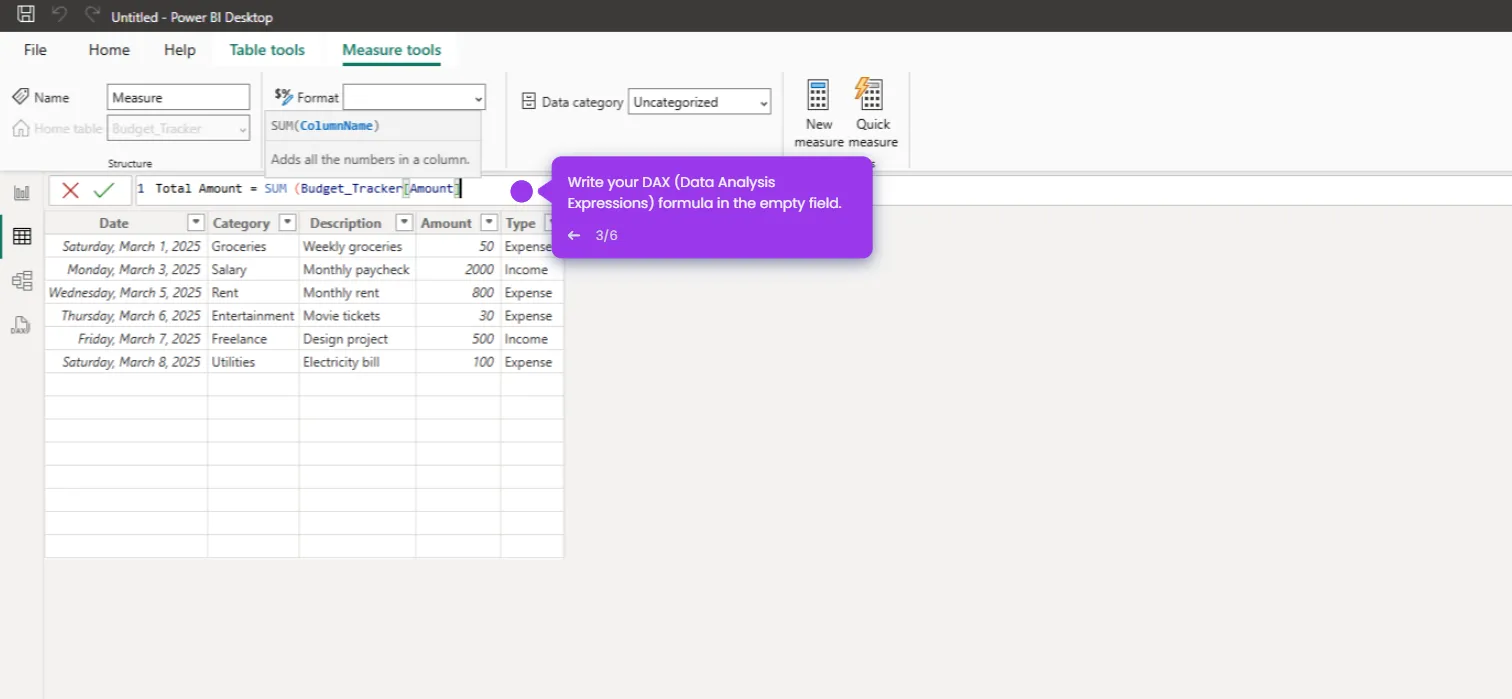Screen dimensions: 1512x699
Task: Click the Groceries category cell
Action: pos(253,246)
